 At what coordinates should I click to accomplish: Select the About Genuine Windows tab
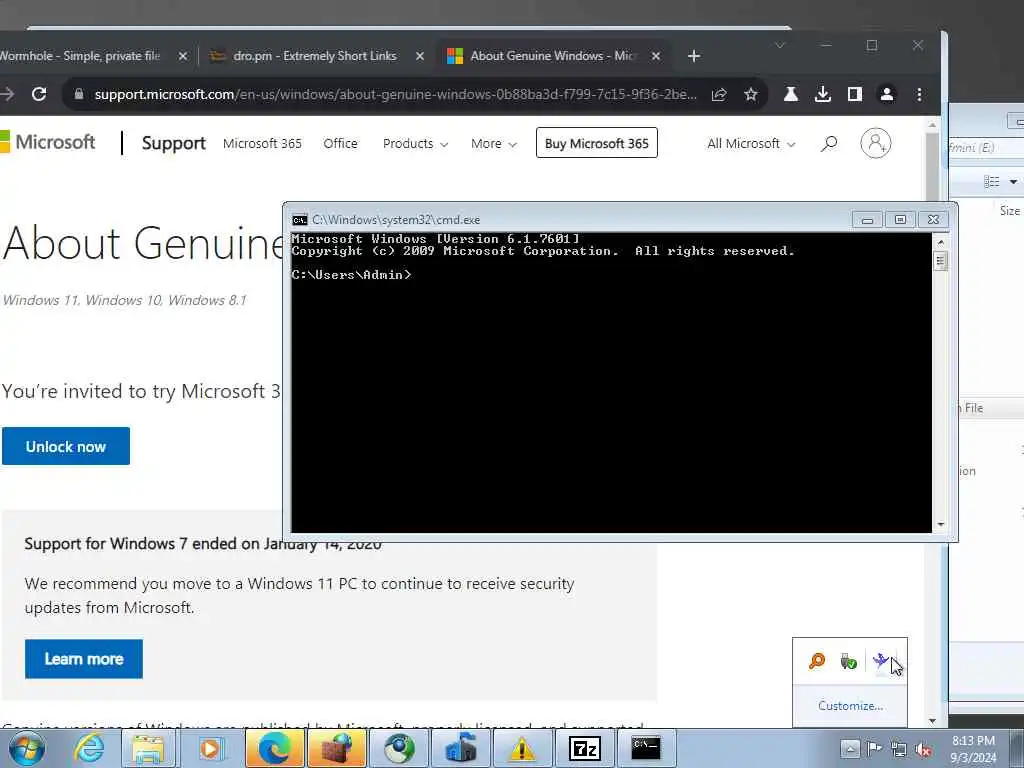[x=552, y=56]
